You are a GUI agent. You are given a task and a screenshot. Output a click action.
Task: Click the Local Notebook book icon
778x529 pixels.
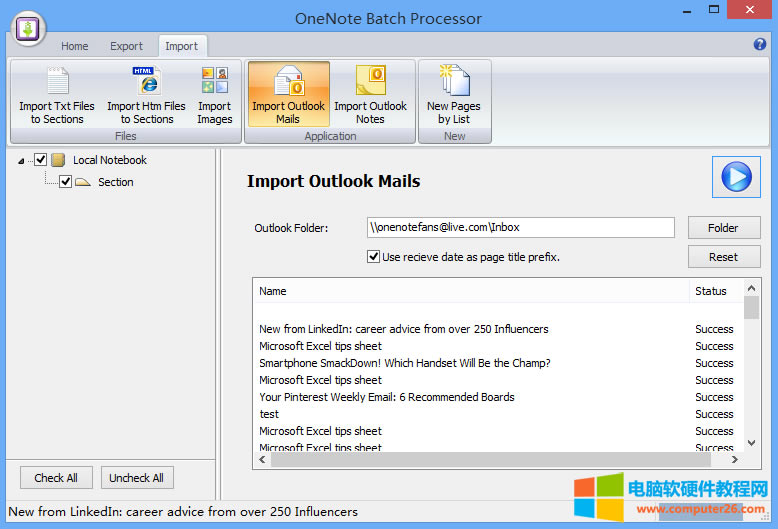coord(59,160)
